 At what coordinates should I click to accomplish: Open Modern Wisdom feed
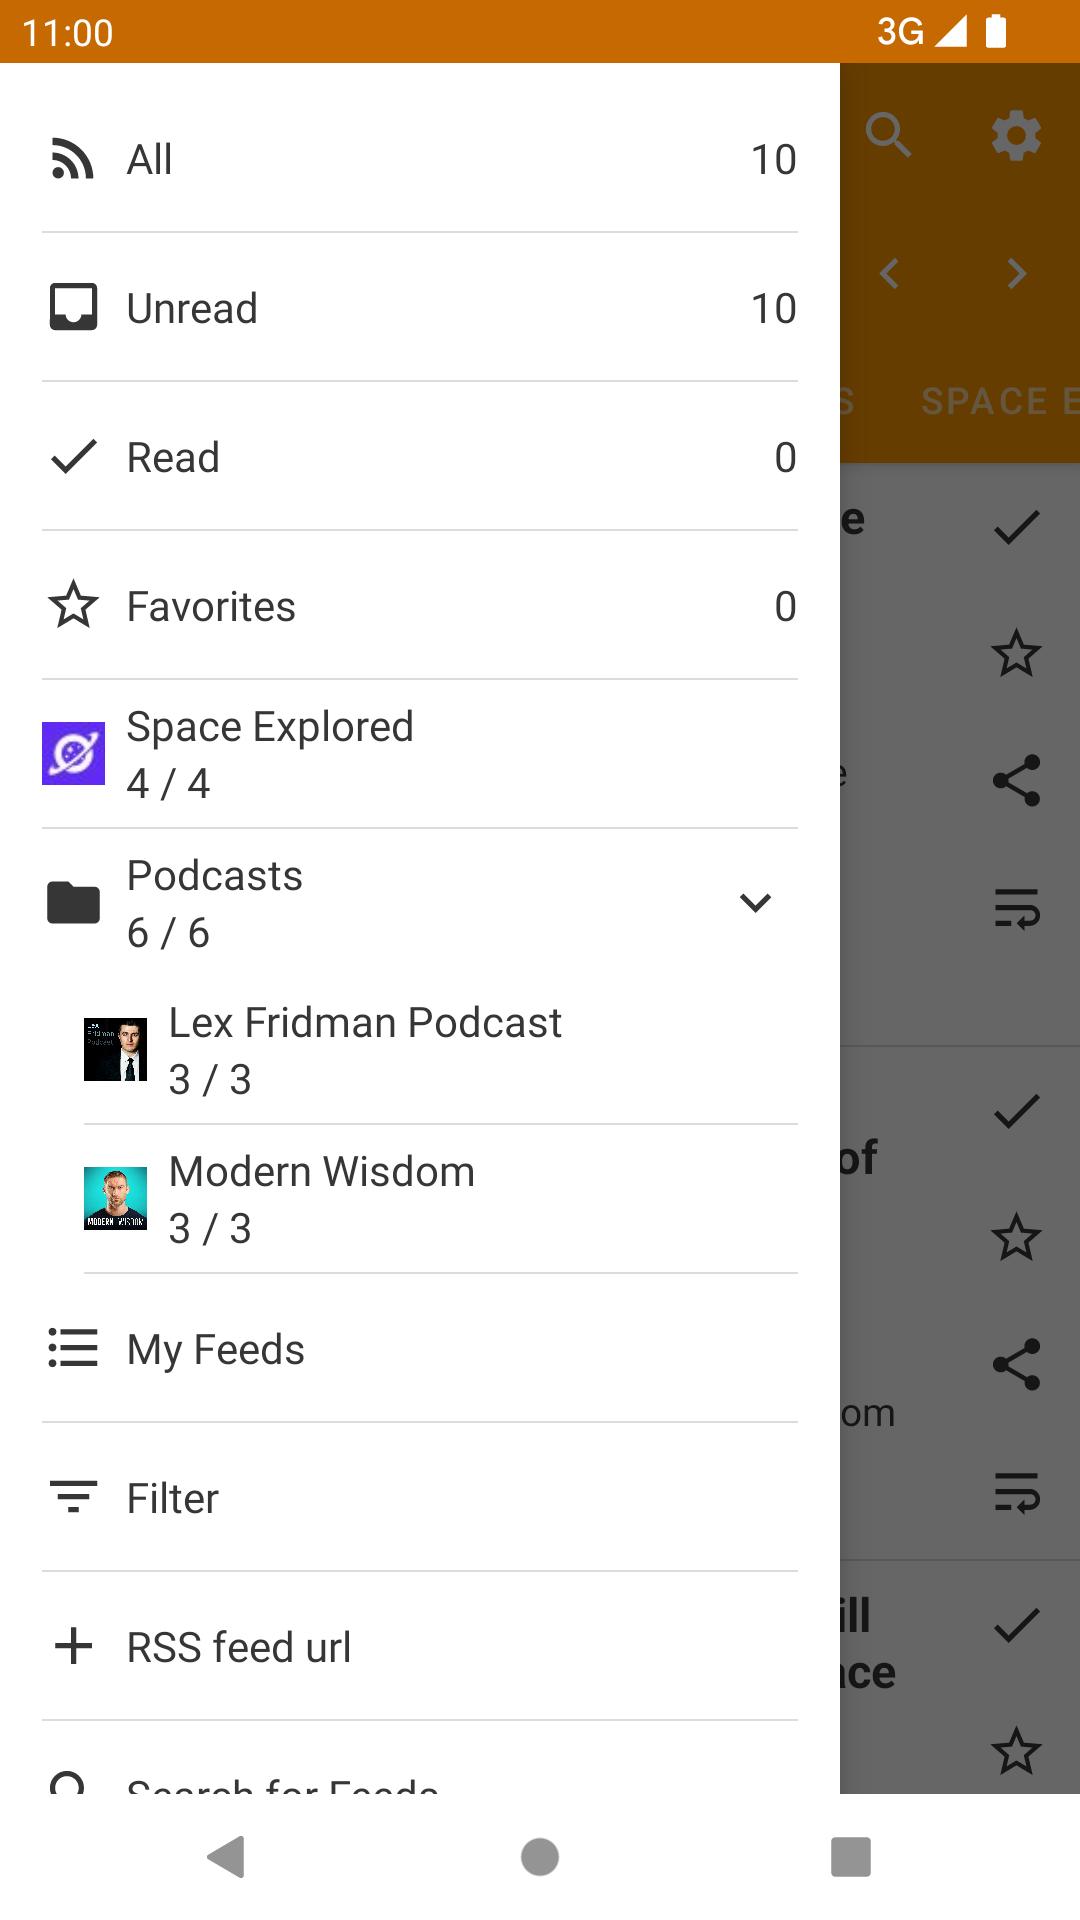[440, 1199]
